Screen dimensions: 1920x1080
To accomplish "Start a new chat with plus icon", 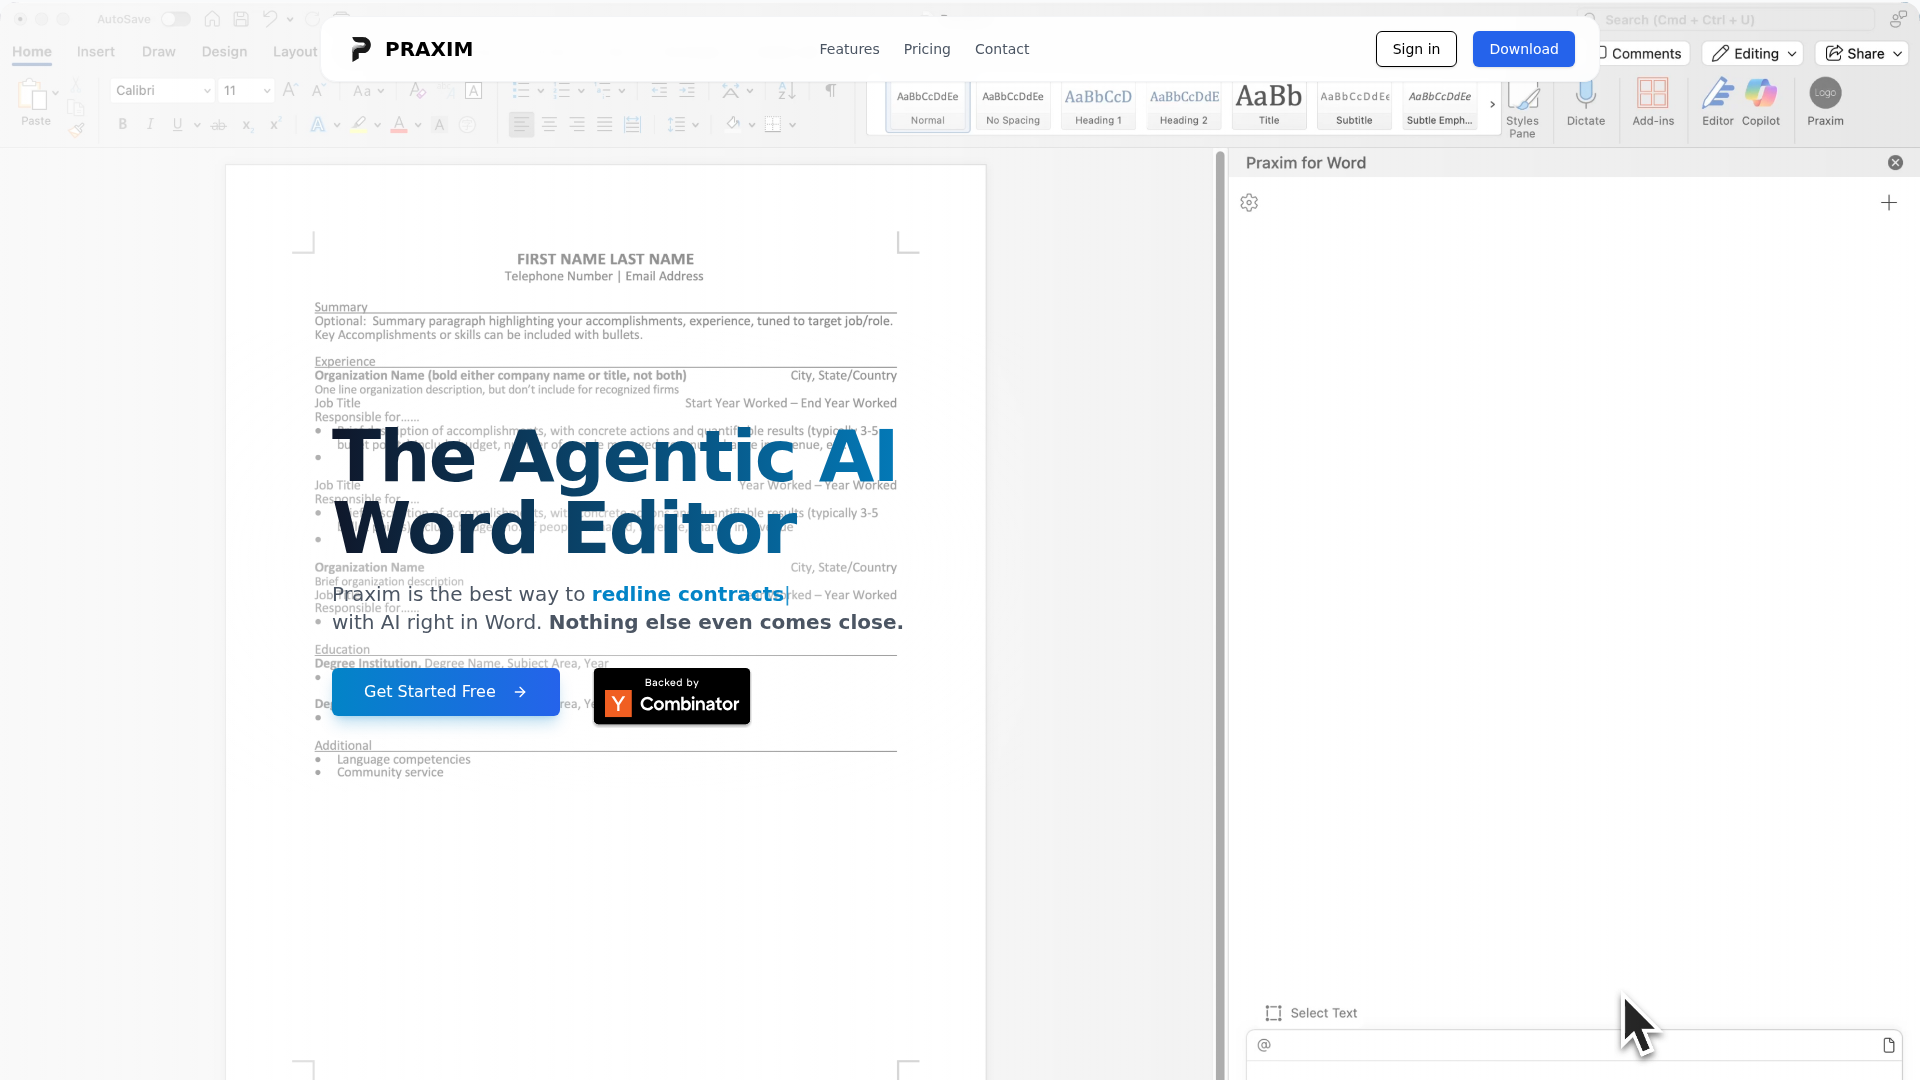I will click(1889, 203).
